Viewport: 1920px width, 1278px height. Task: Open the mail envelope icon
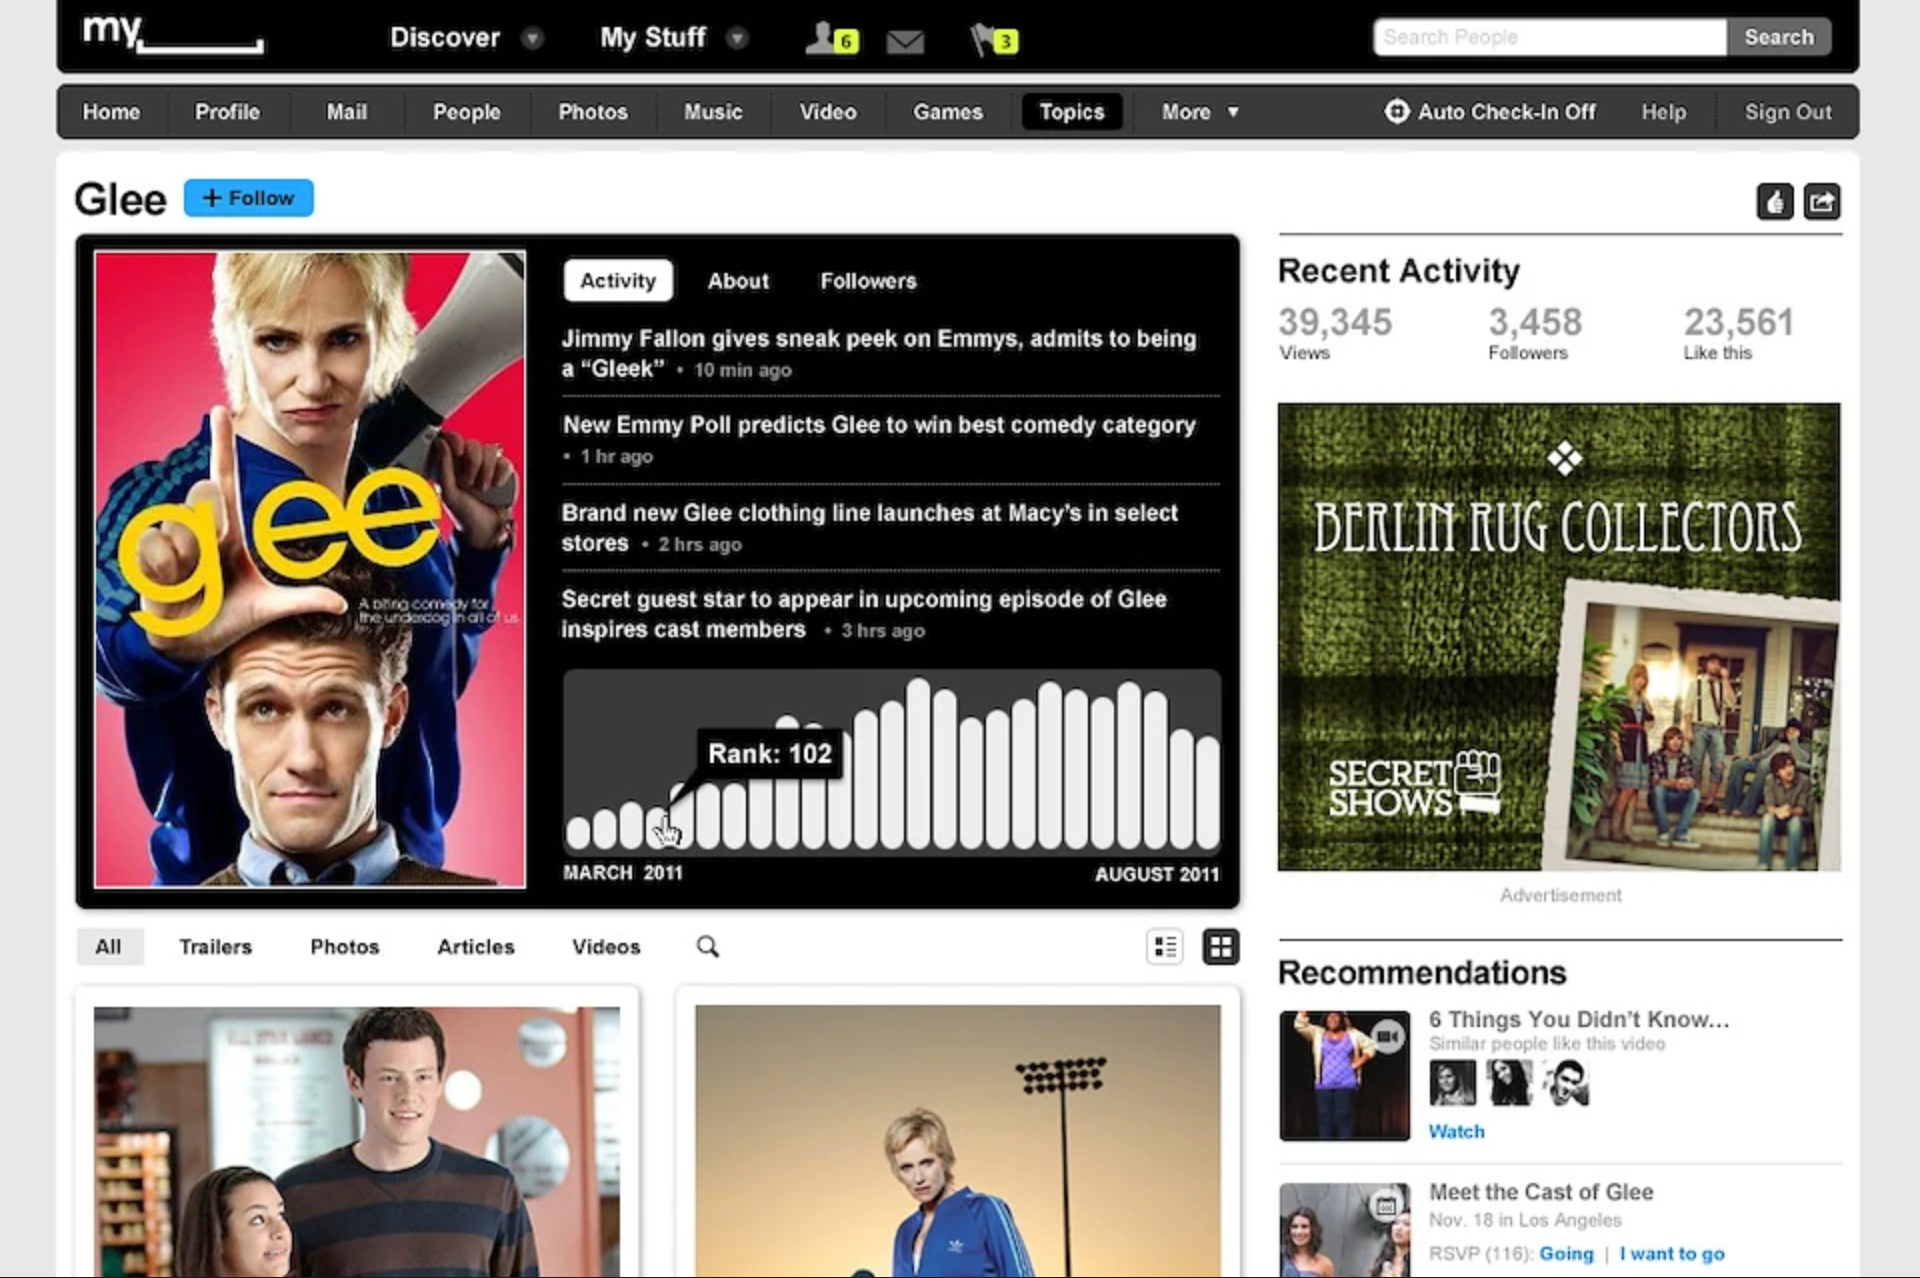point(905,41)
